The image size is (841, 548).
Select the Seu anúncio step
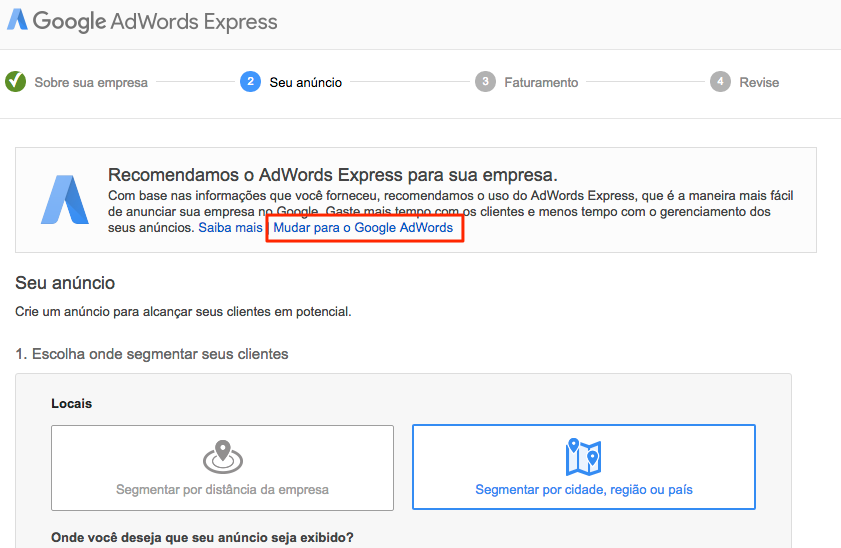click(x=306, y=83)
